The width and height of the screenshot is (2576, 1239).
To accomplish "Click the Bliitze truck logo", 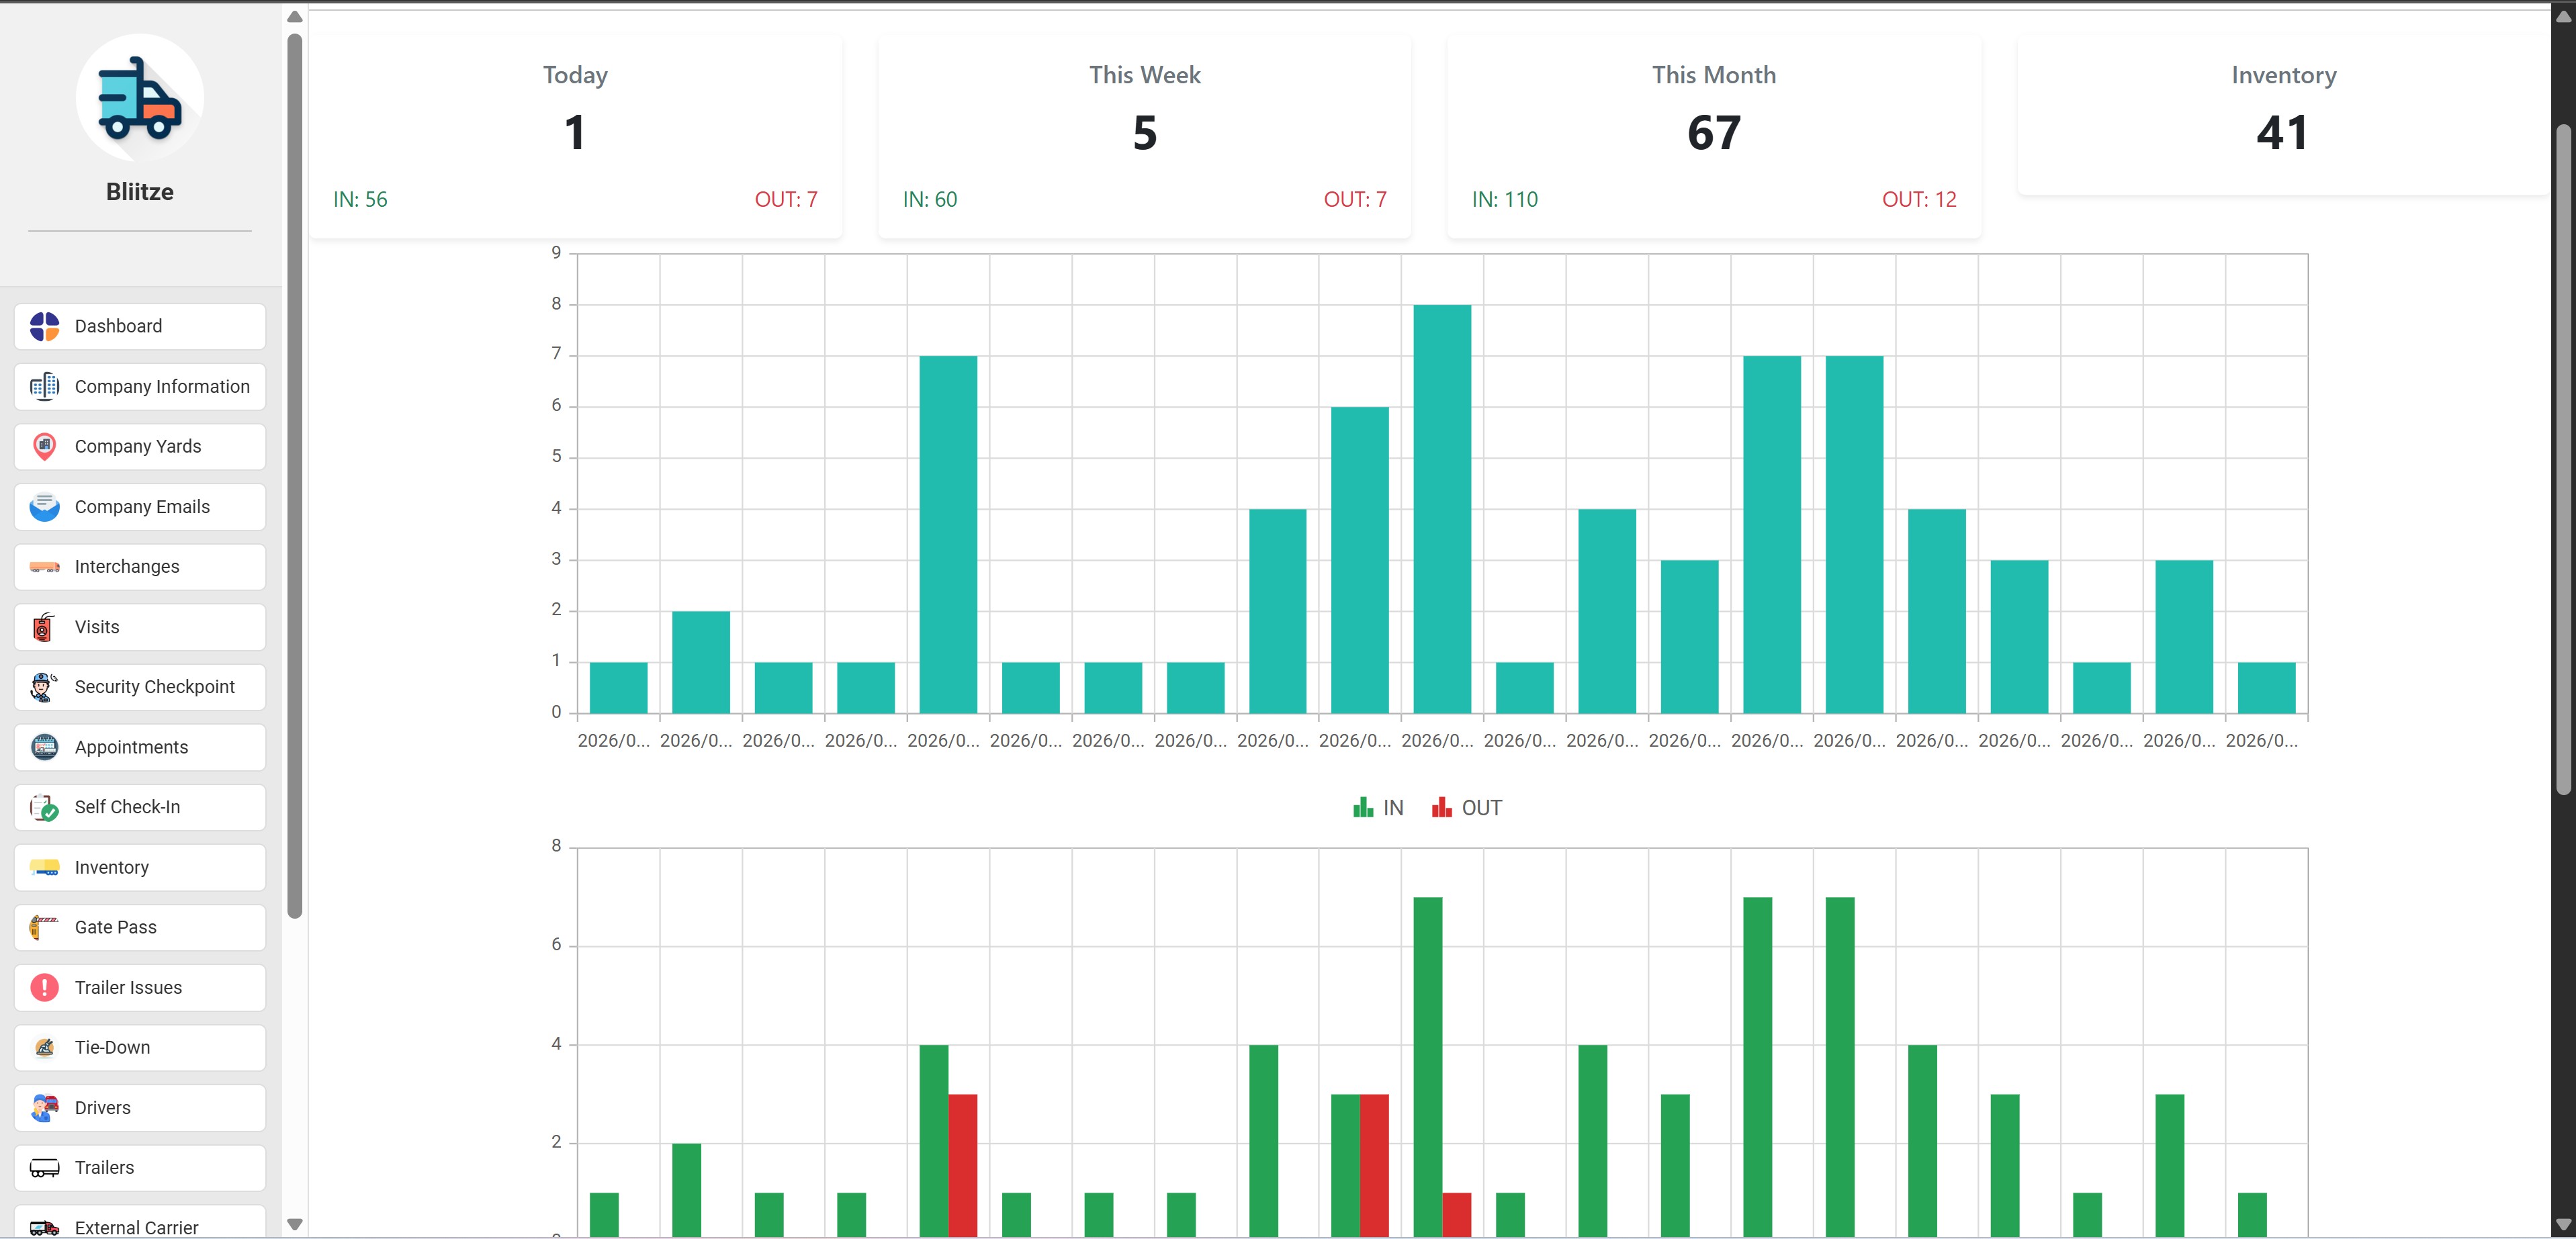I will (x=139, y=98).
